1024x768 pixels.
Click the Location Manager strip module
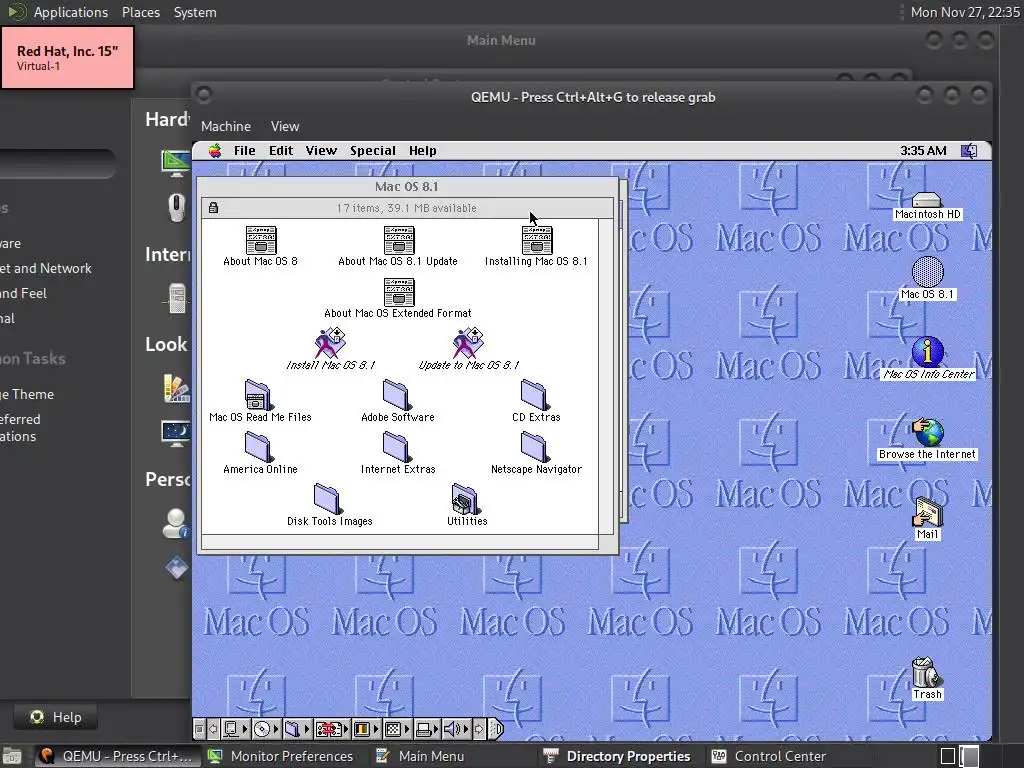coord(330,729)
